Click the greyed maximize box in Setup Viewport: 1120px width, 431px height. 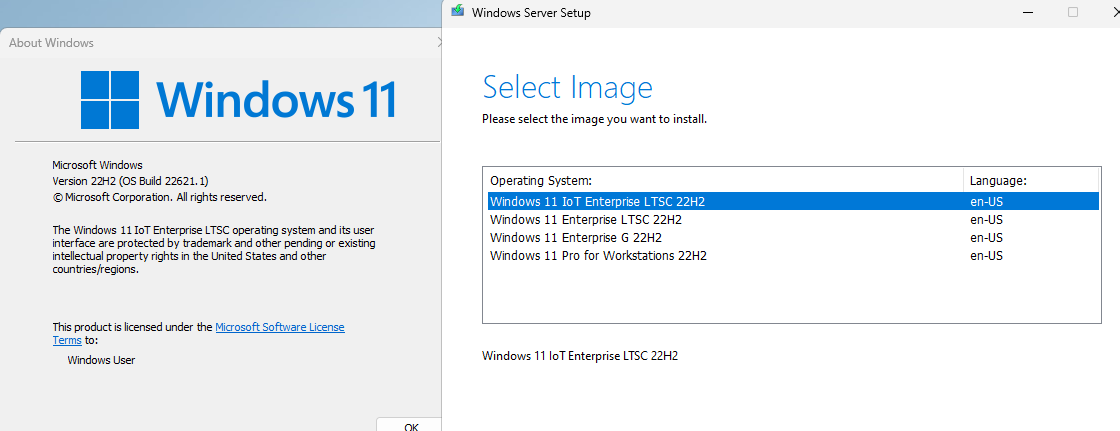pos(1073,12)
